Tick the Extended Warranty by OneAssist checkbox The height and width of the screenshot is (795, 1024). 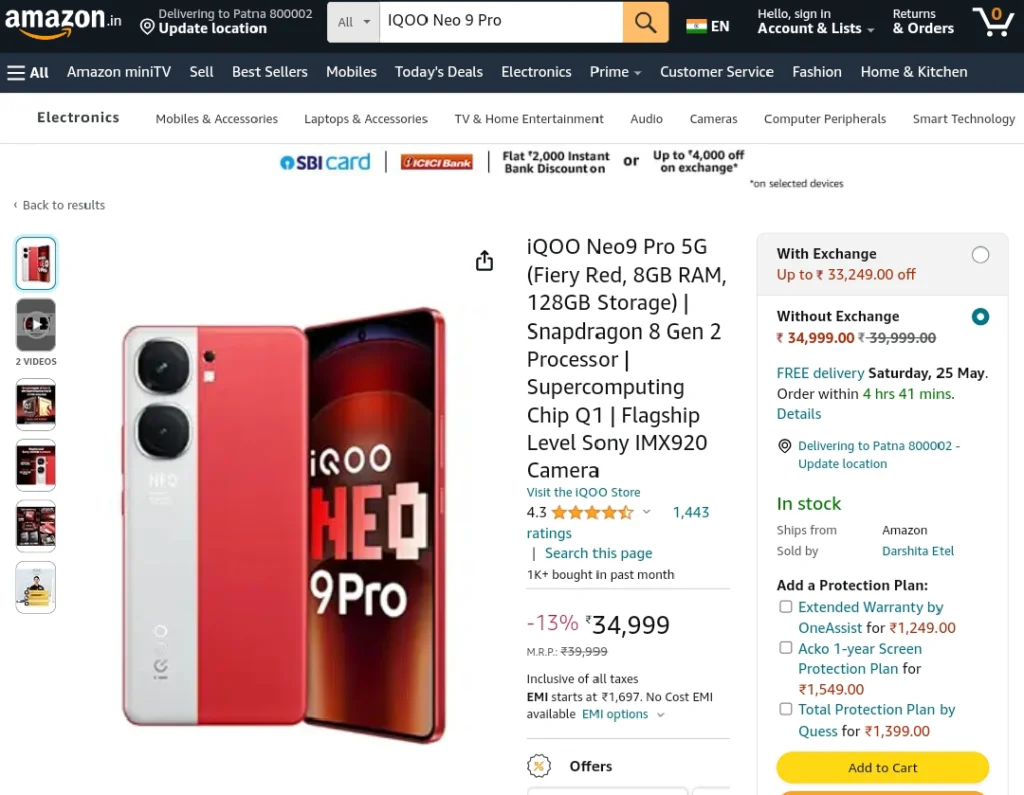[786, 607]
